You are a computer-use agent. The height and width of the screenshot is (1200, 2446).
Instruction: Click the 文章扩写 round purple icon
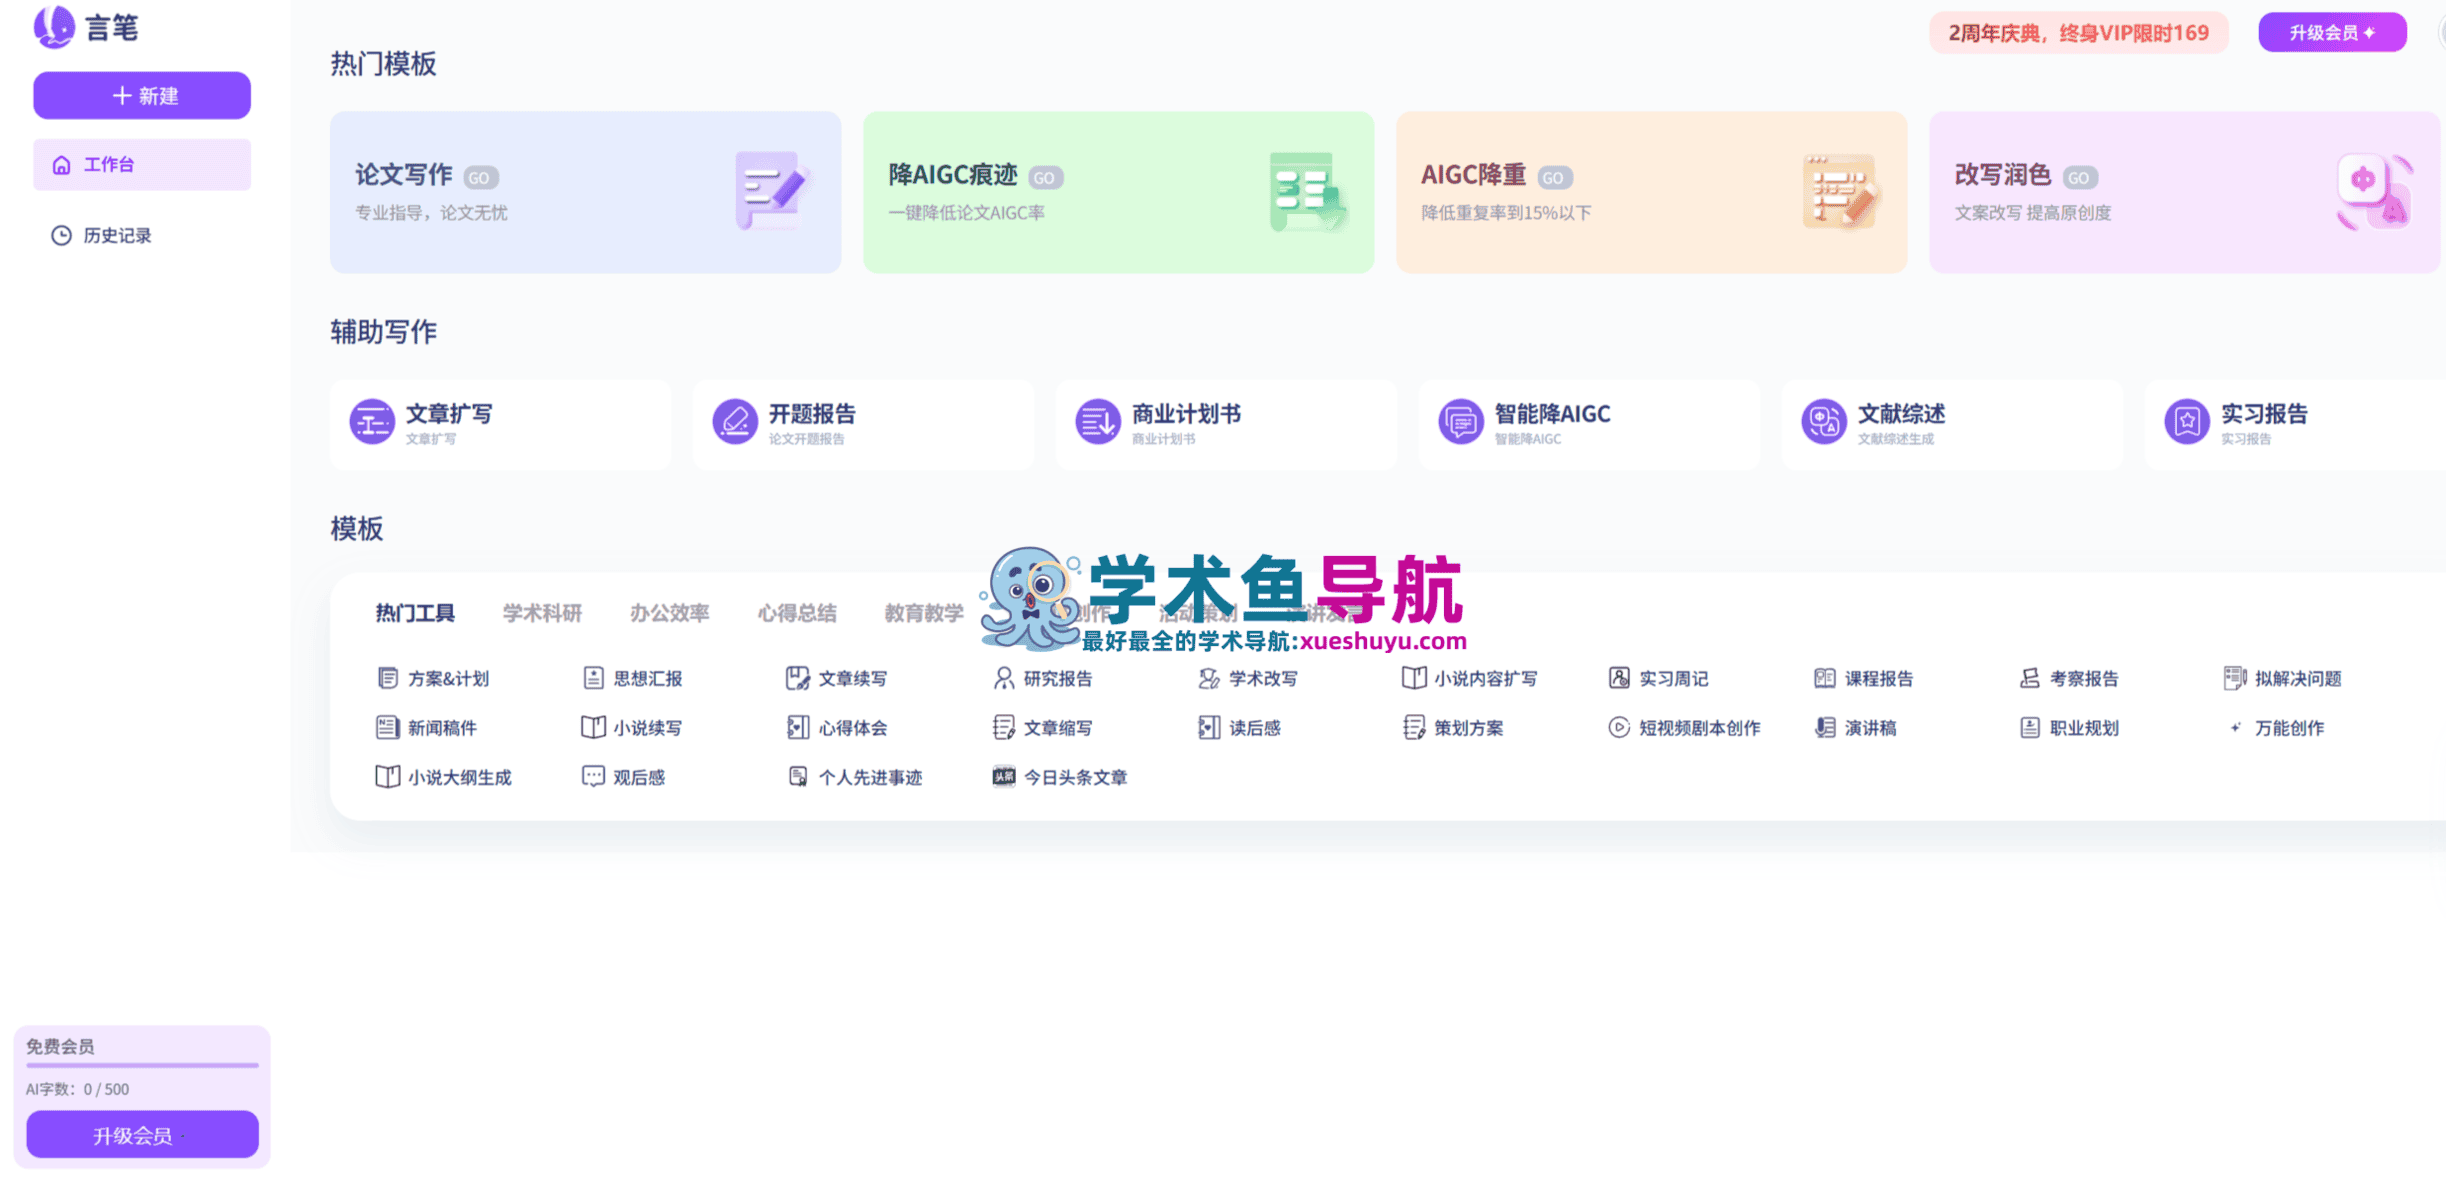pyautogui.click(x=372, y=421)
